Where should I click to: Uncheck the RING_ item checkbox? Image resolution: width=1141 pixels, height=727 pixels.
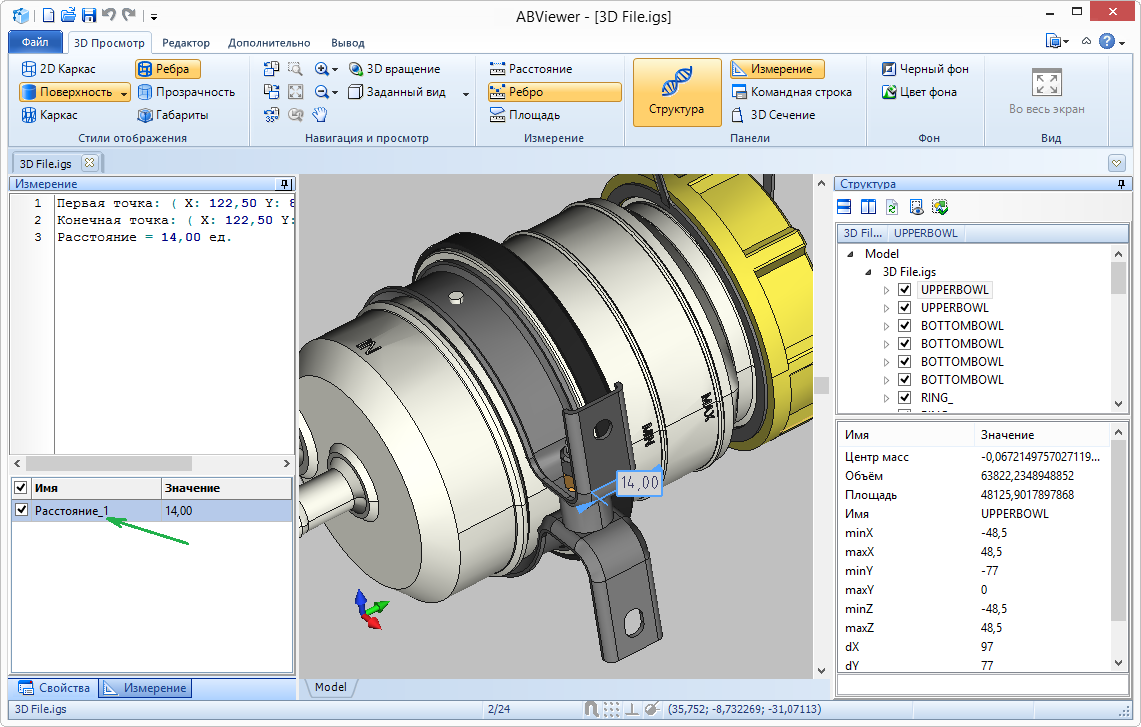(905, 398)
